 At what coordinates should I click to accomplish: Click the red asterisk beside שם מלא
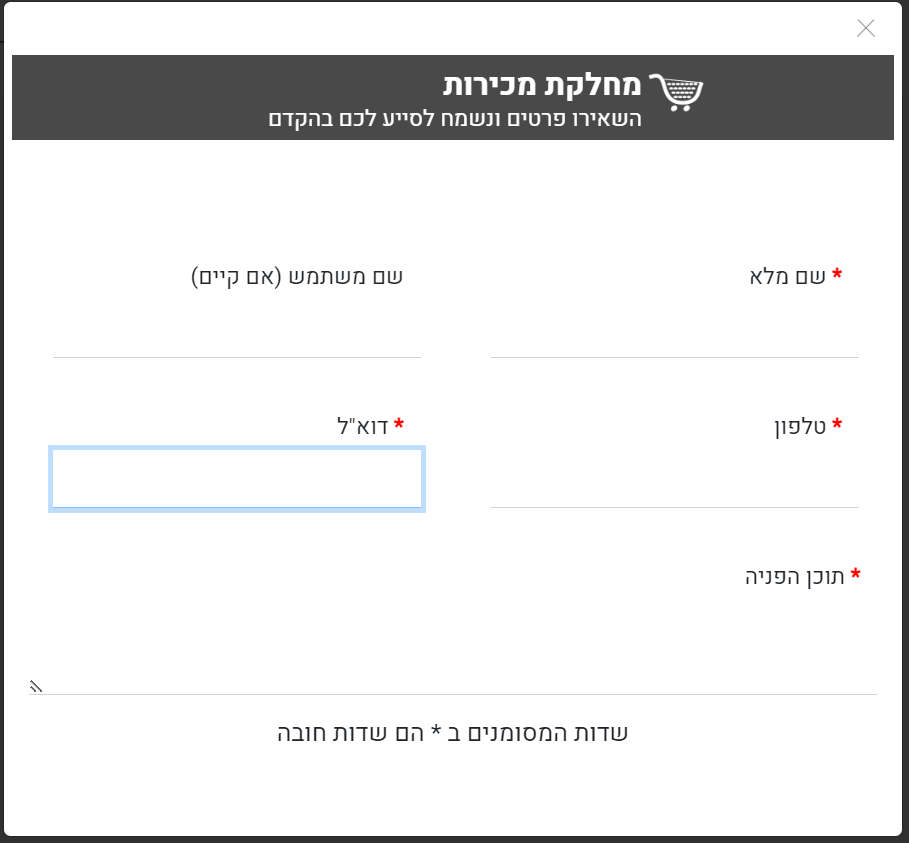[x=838, y=270]
